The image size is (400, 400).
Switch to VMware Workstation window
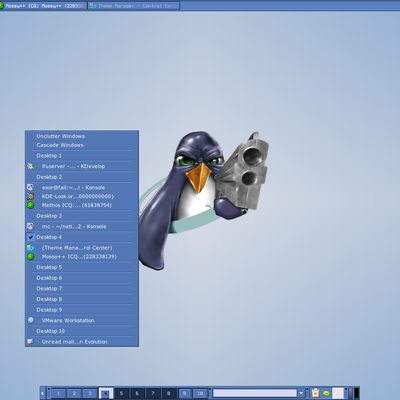pos(82,320)
